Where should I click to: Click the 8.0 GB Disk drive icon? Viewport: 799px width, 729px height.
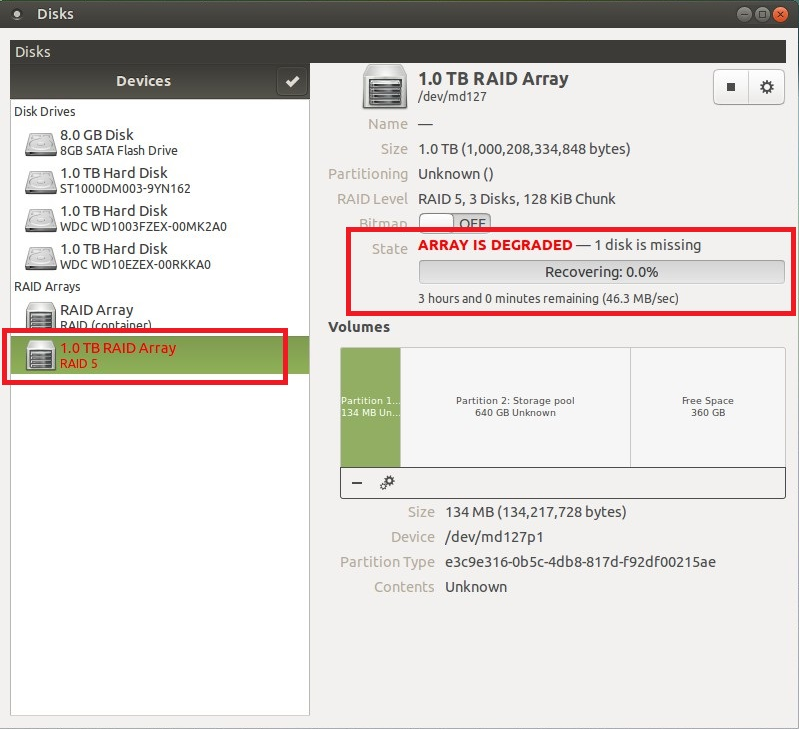tap(41, 144)
